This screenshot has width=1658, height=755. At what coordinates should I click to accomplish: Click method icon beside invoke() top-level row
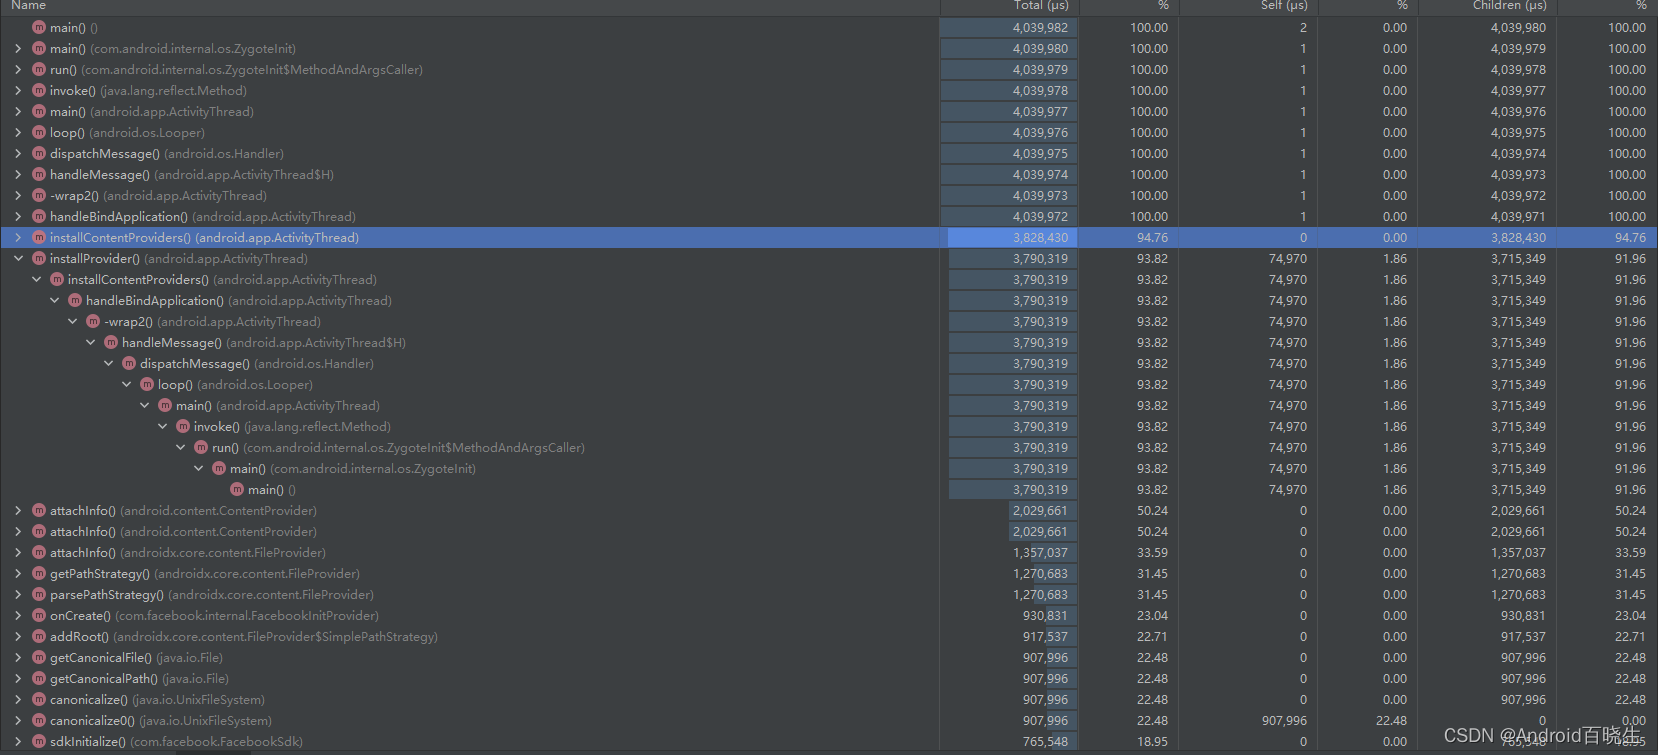click(x=39, y=90)
